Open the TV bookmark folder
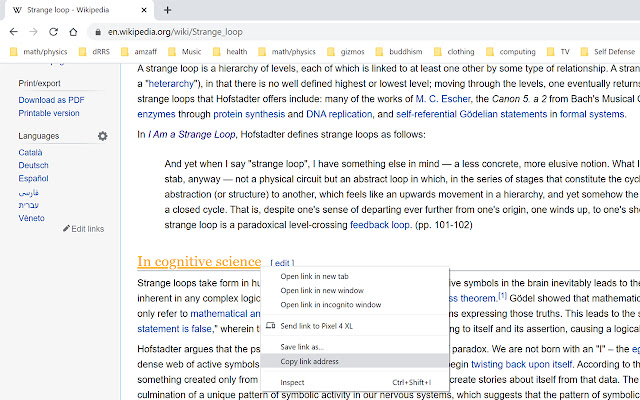The image size is (640, 400). click(558, 52)
